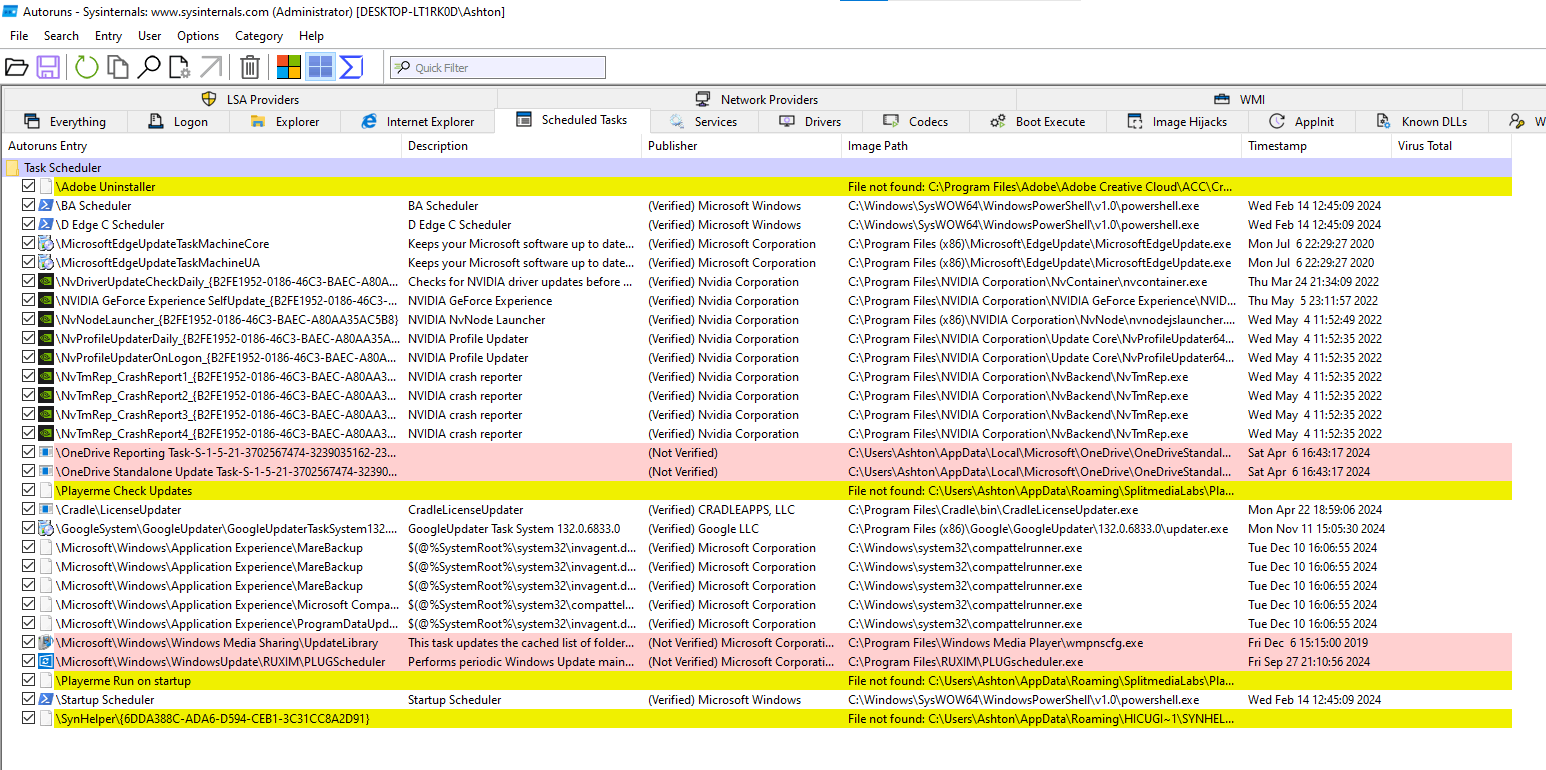Open the Options menu
1546x770 pixels.
[198, 36]
